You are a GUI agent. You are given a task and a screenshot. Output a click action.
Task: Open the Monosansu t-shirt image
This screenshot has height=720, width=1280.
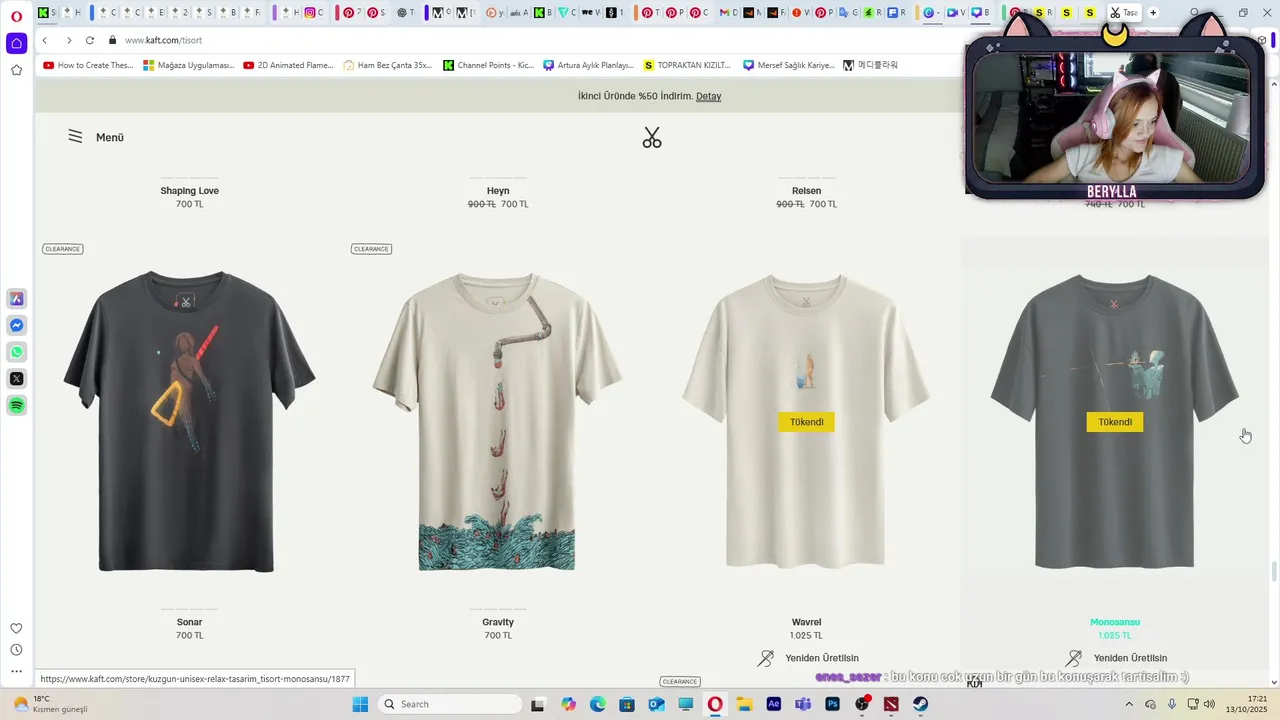[1114, 420]
